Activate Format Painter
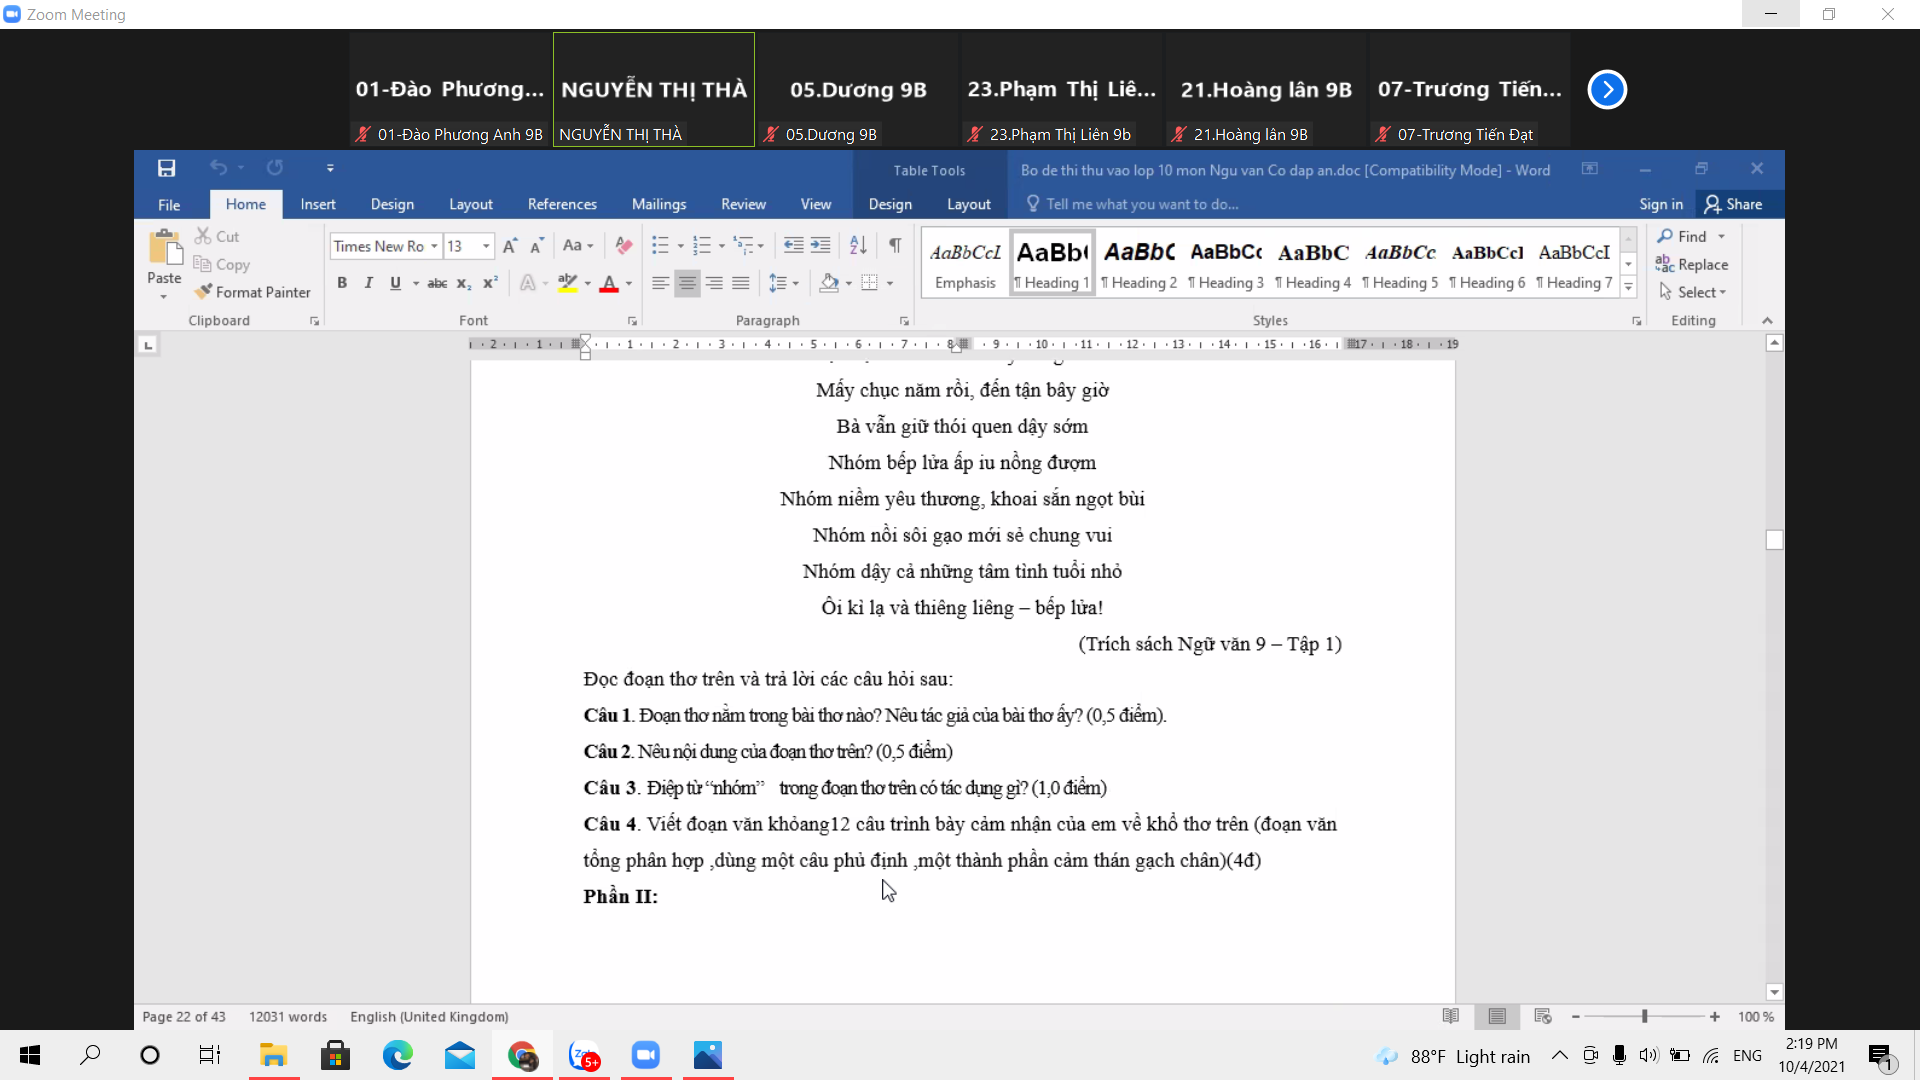Image resolution: width=1920 pixels, height=1080 pixels. pyautogui.click(x=253, y=292)
